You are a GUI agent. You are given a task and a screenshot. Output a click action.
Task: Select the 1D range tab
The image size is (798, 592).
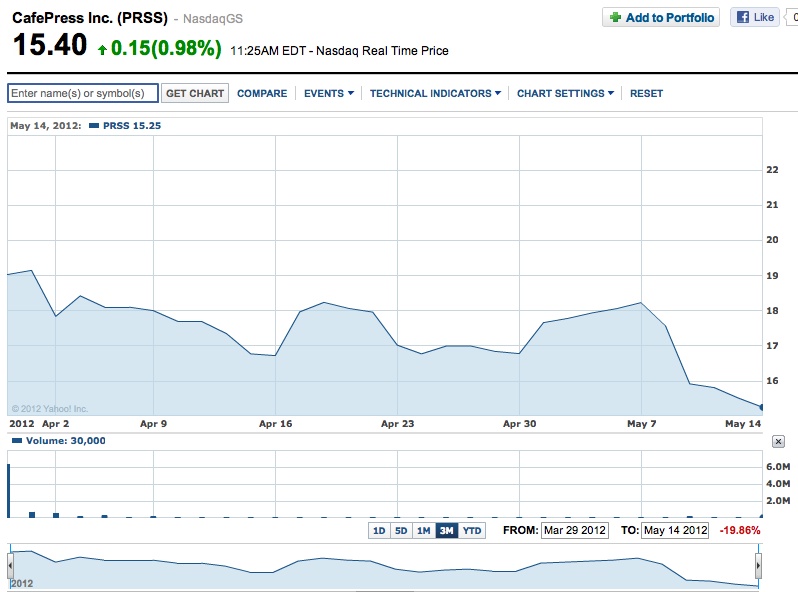click(x=379, y=531)
